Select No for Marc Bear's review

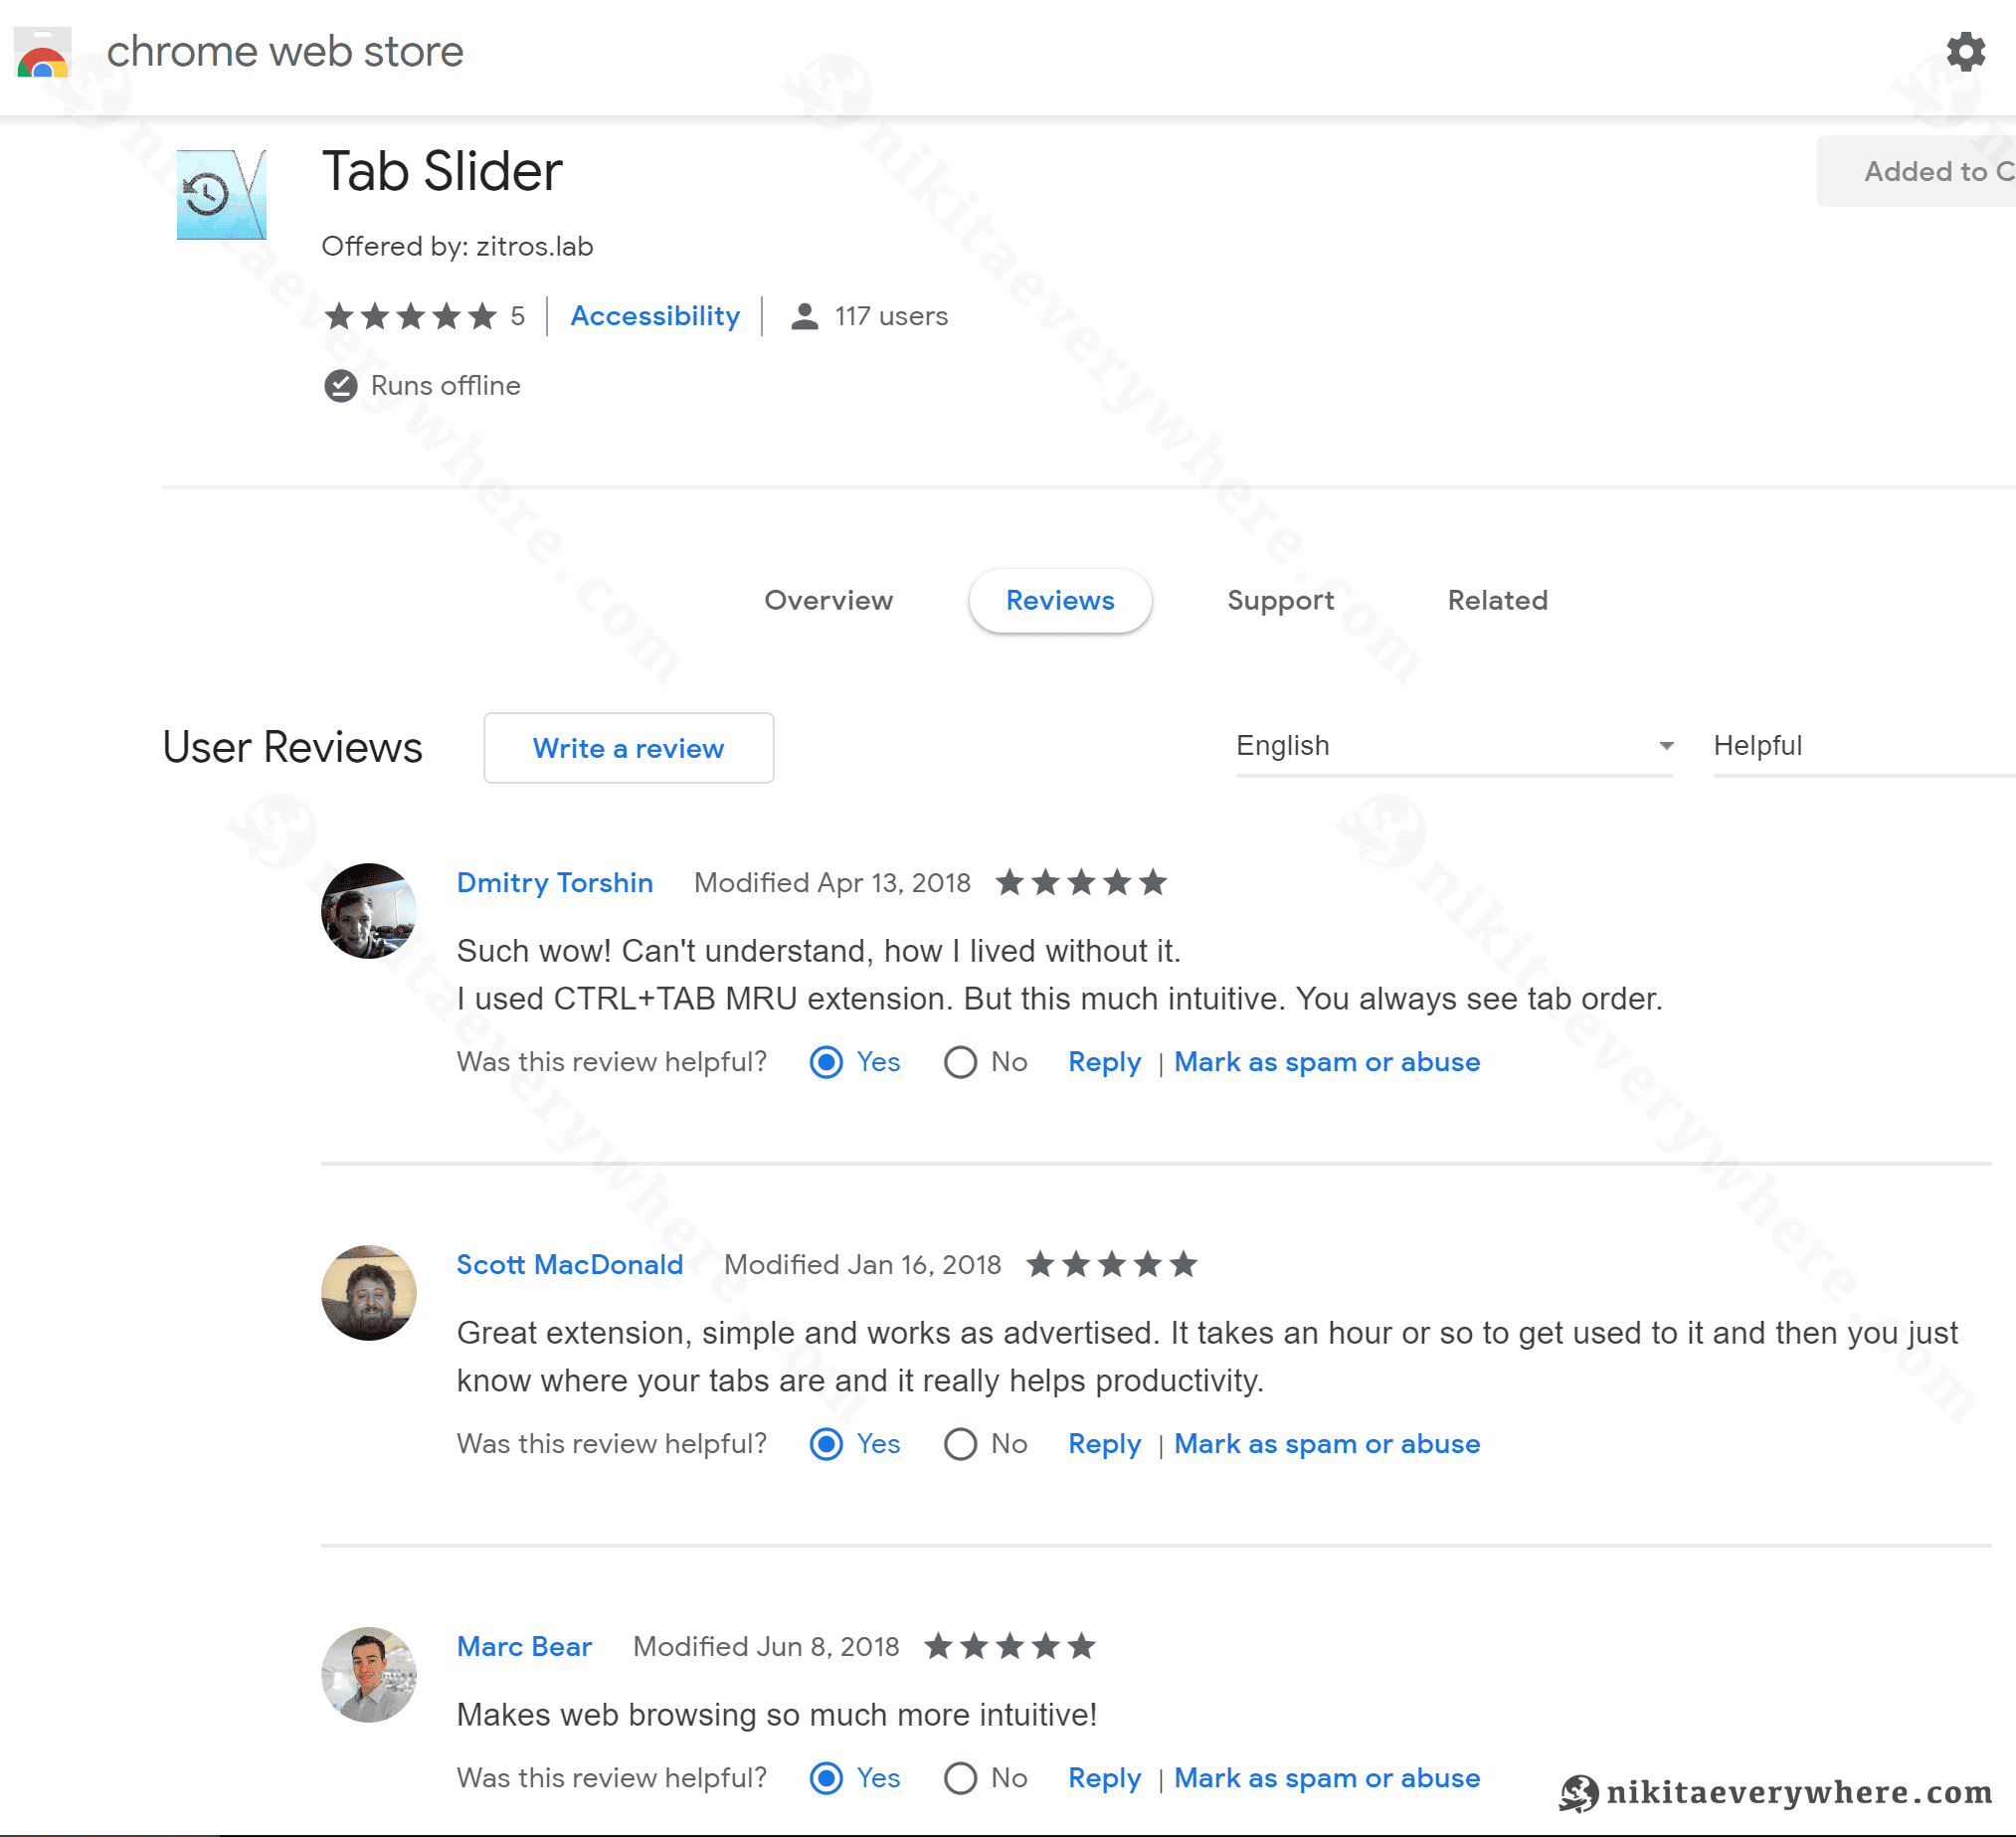[960, 1778]
